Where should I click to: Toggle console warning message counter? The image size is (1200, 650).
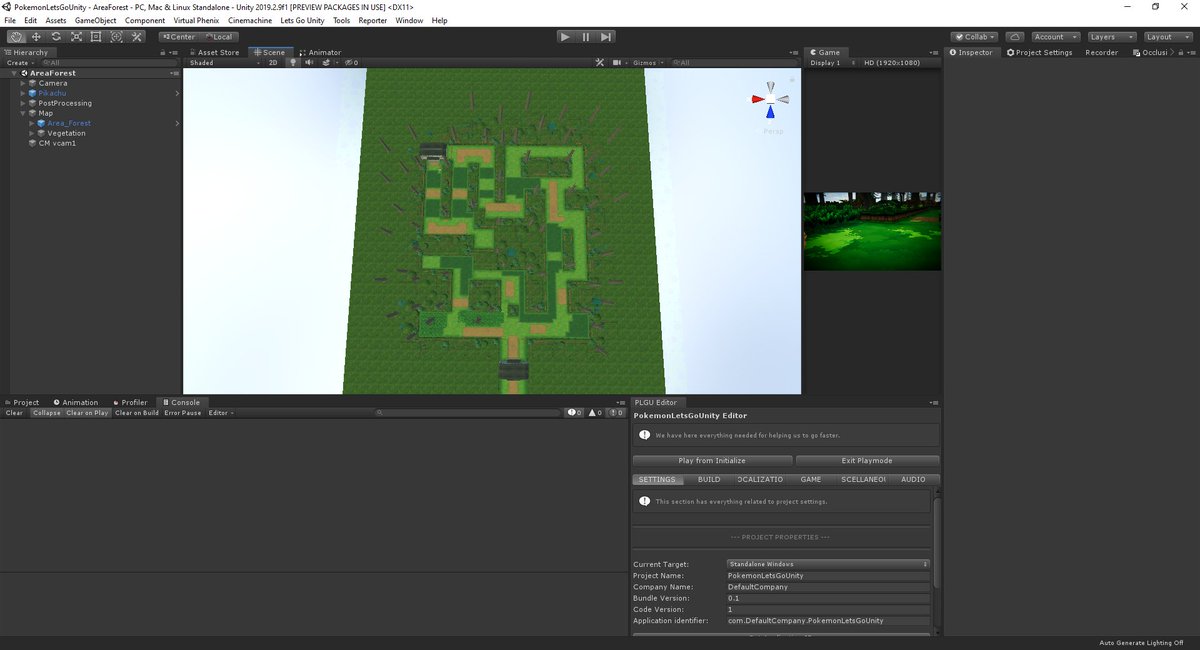[595, 412]
